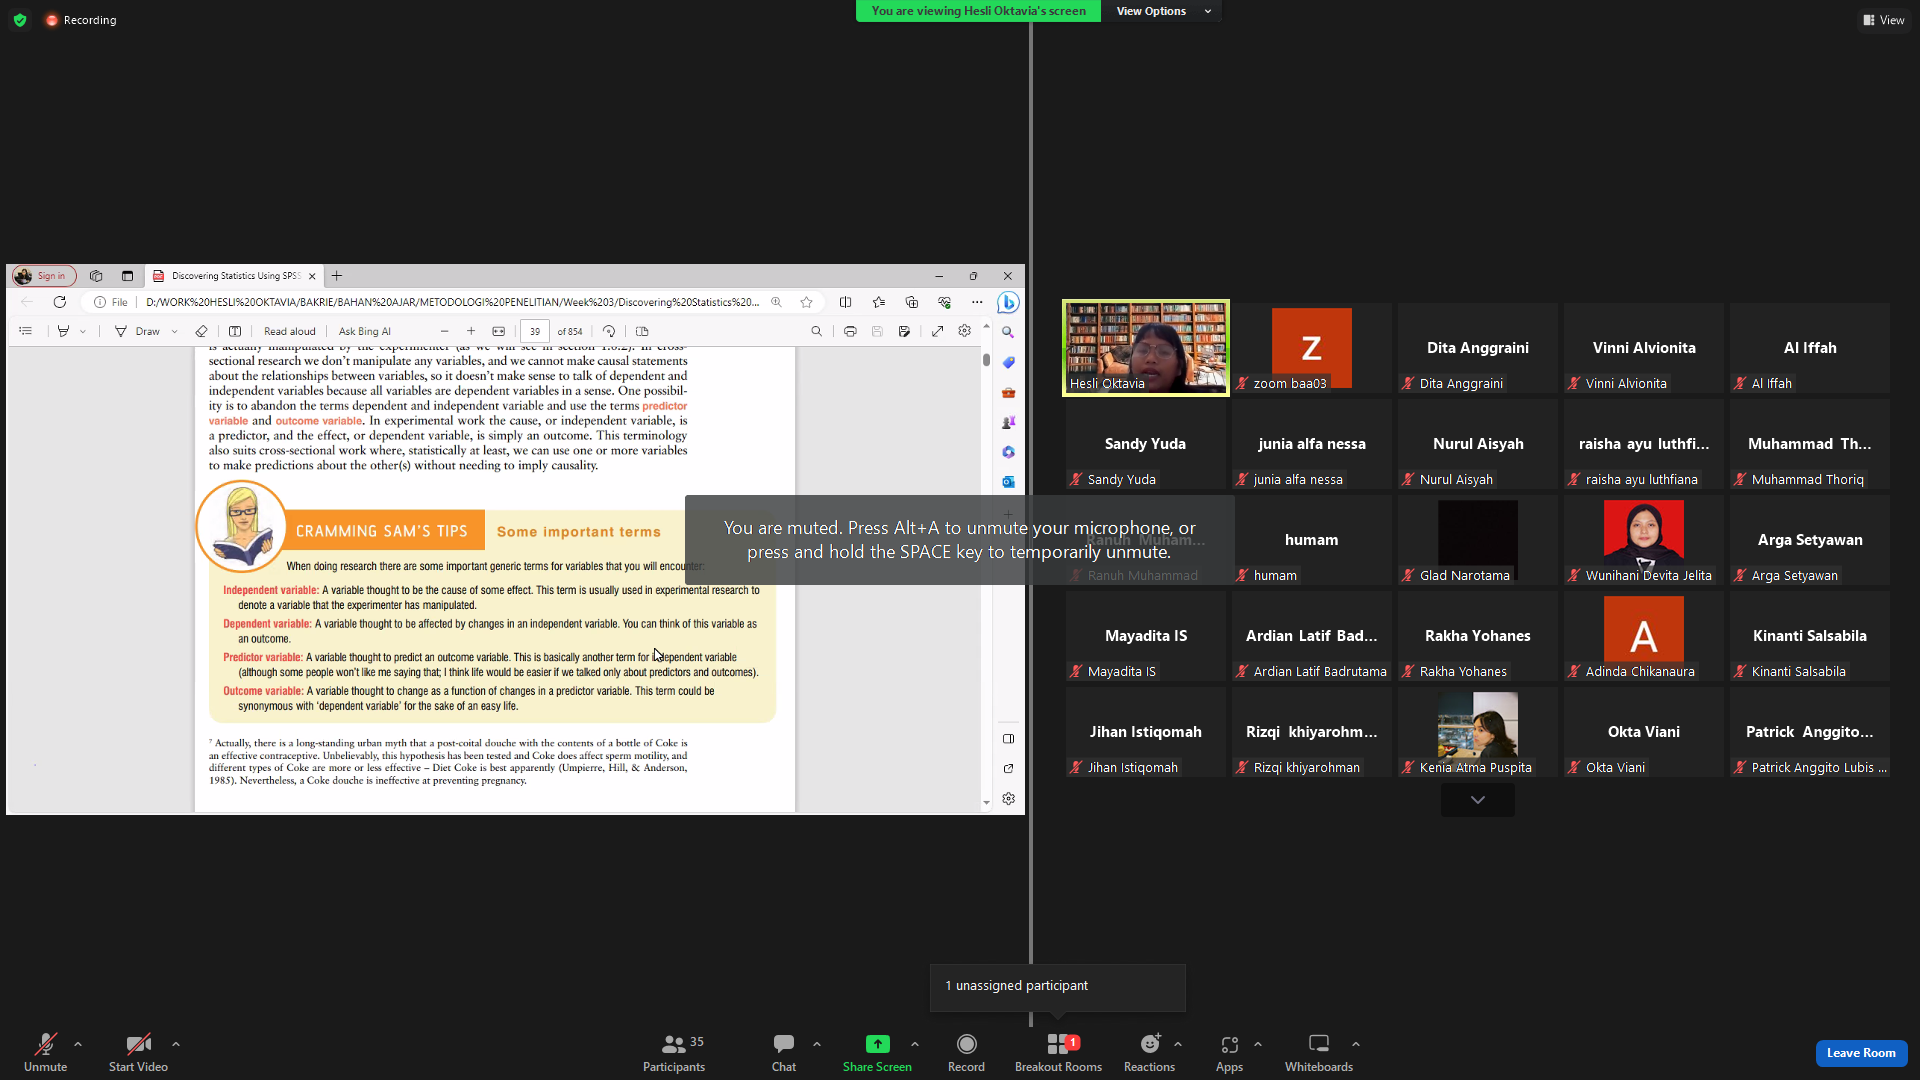
Task: Toggle the PDF Draw tool
Action: pos(137,331)
